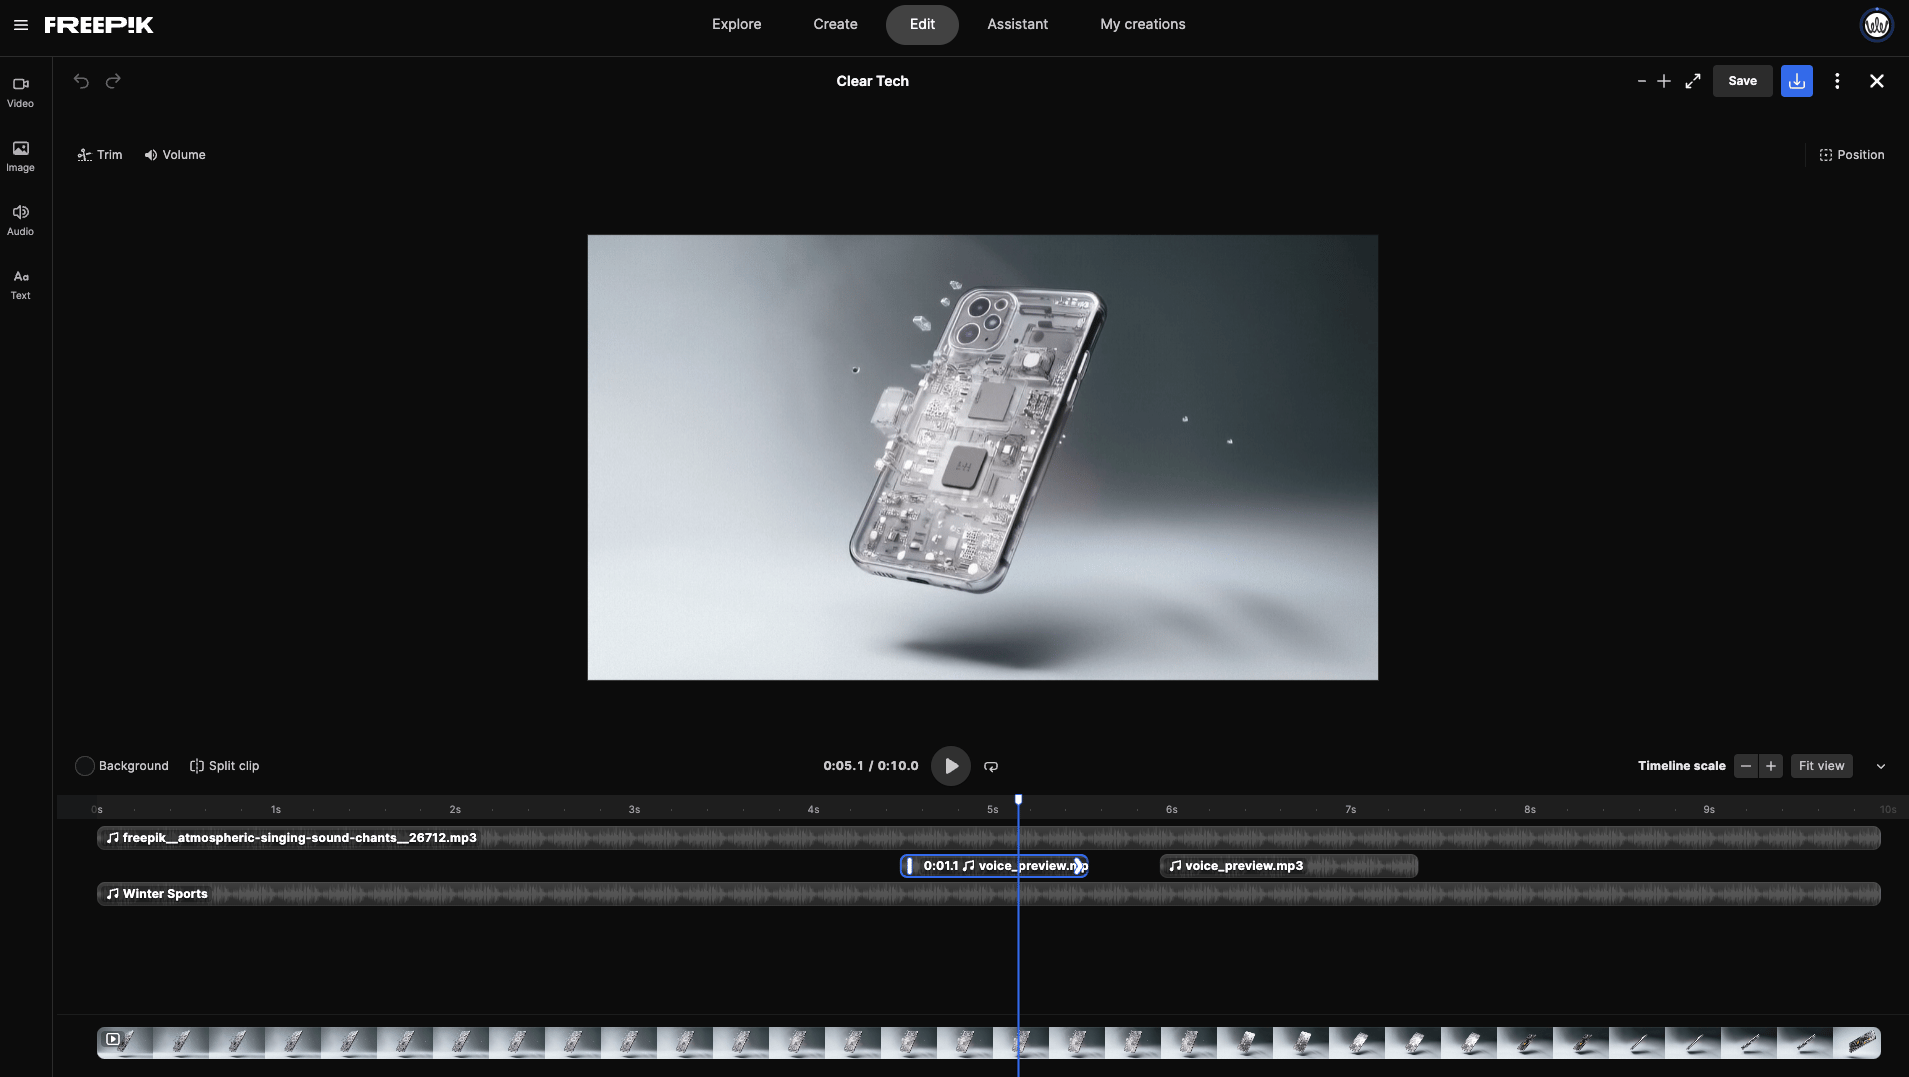Collapse the timeline with chevron arrow
Image resolution: width=1909 pixels, height=1077 pixels.
pos(1880,766)
